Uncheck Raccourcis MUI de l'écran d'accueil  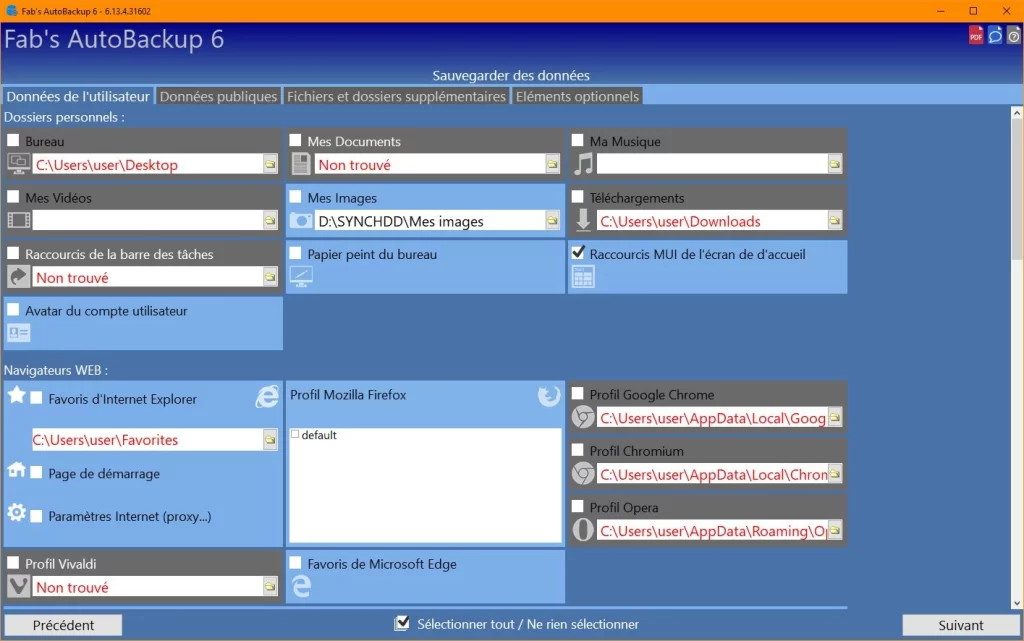(577, 253)
